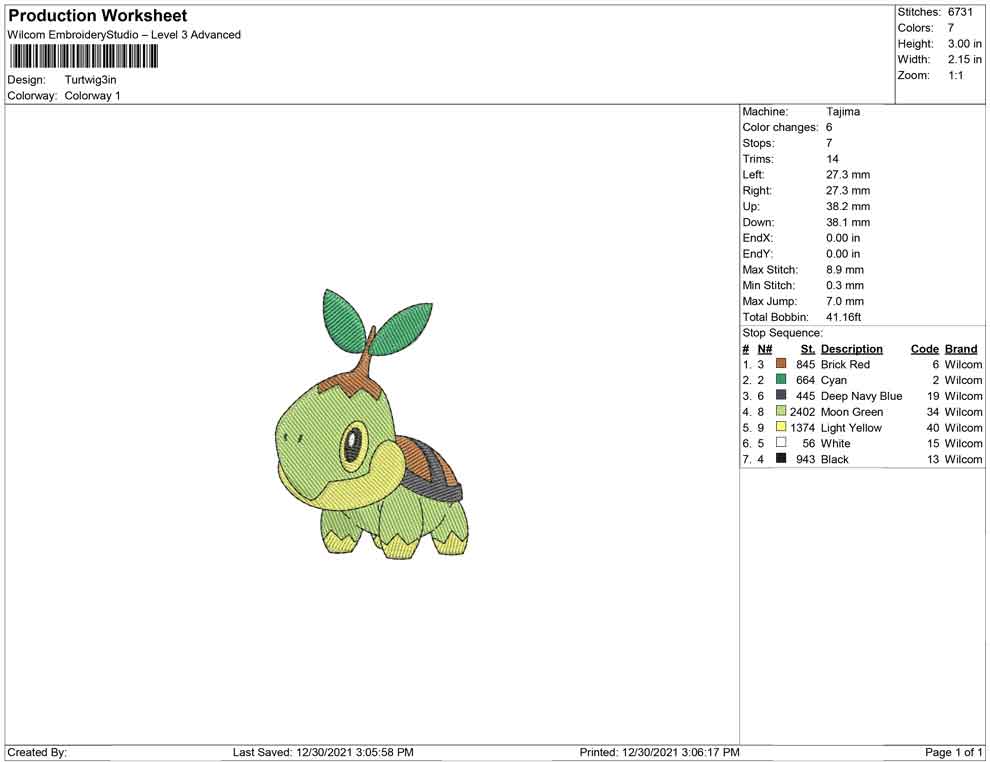Click the 'Production Worksheet' title
990x762 pixels.
pyautogui.click(x=98, y=16)
